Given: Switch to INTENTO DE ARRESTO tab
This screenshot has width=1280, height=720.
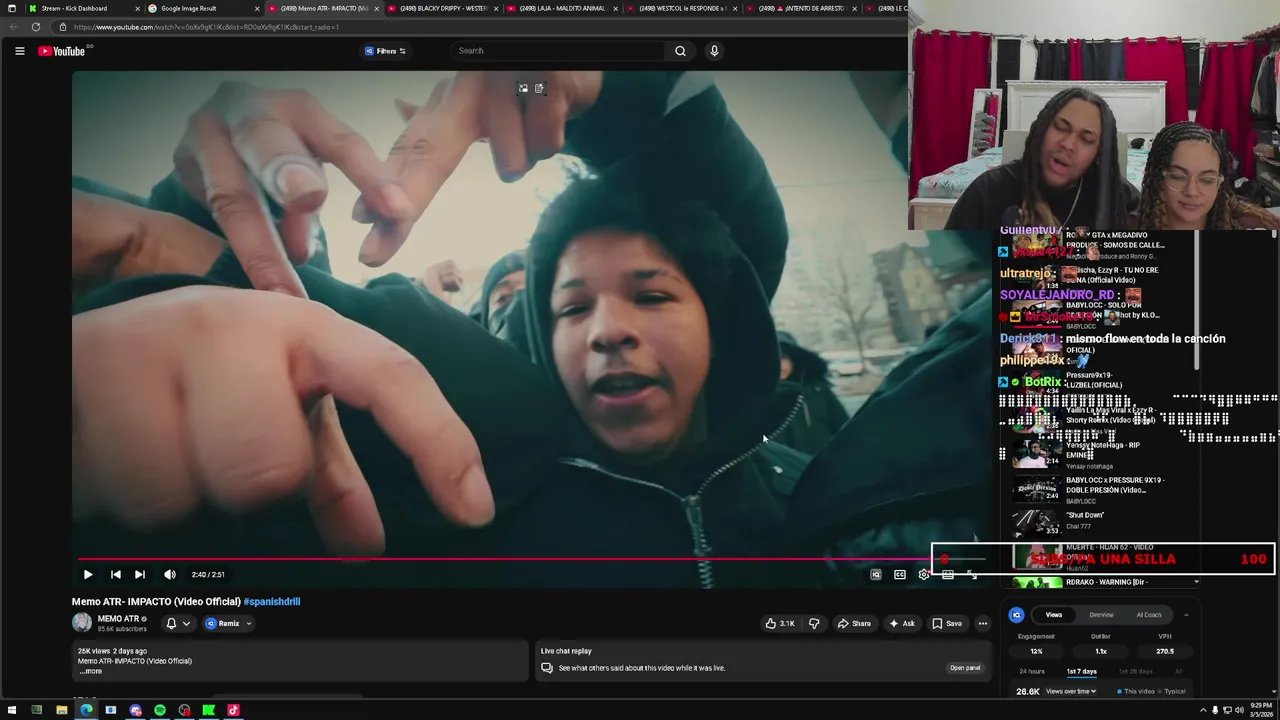Looking at the screenshot, I should (x=802, y=8).
